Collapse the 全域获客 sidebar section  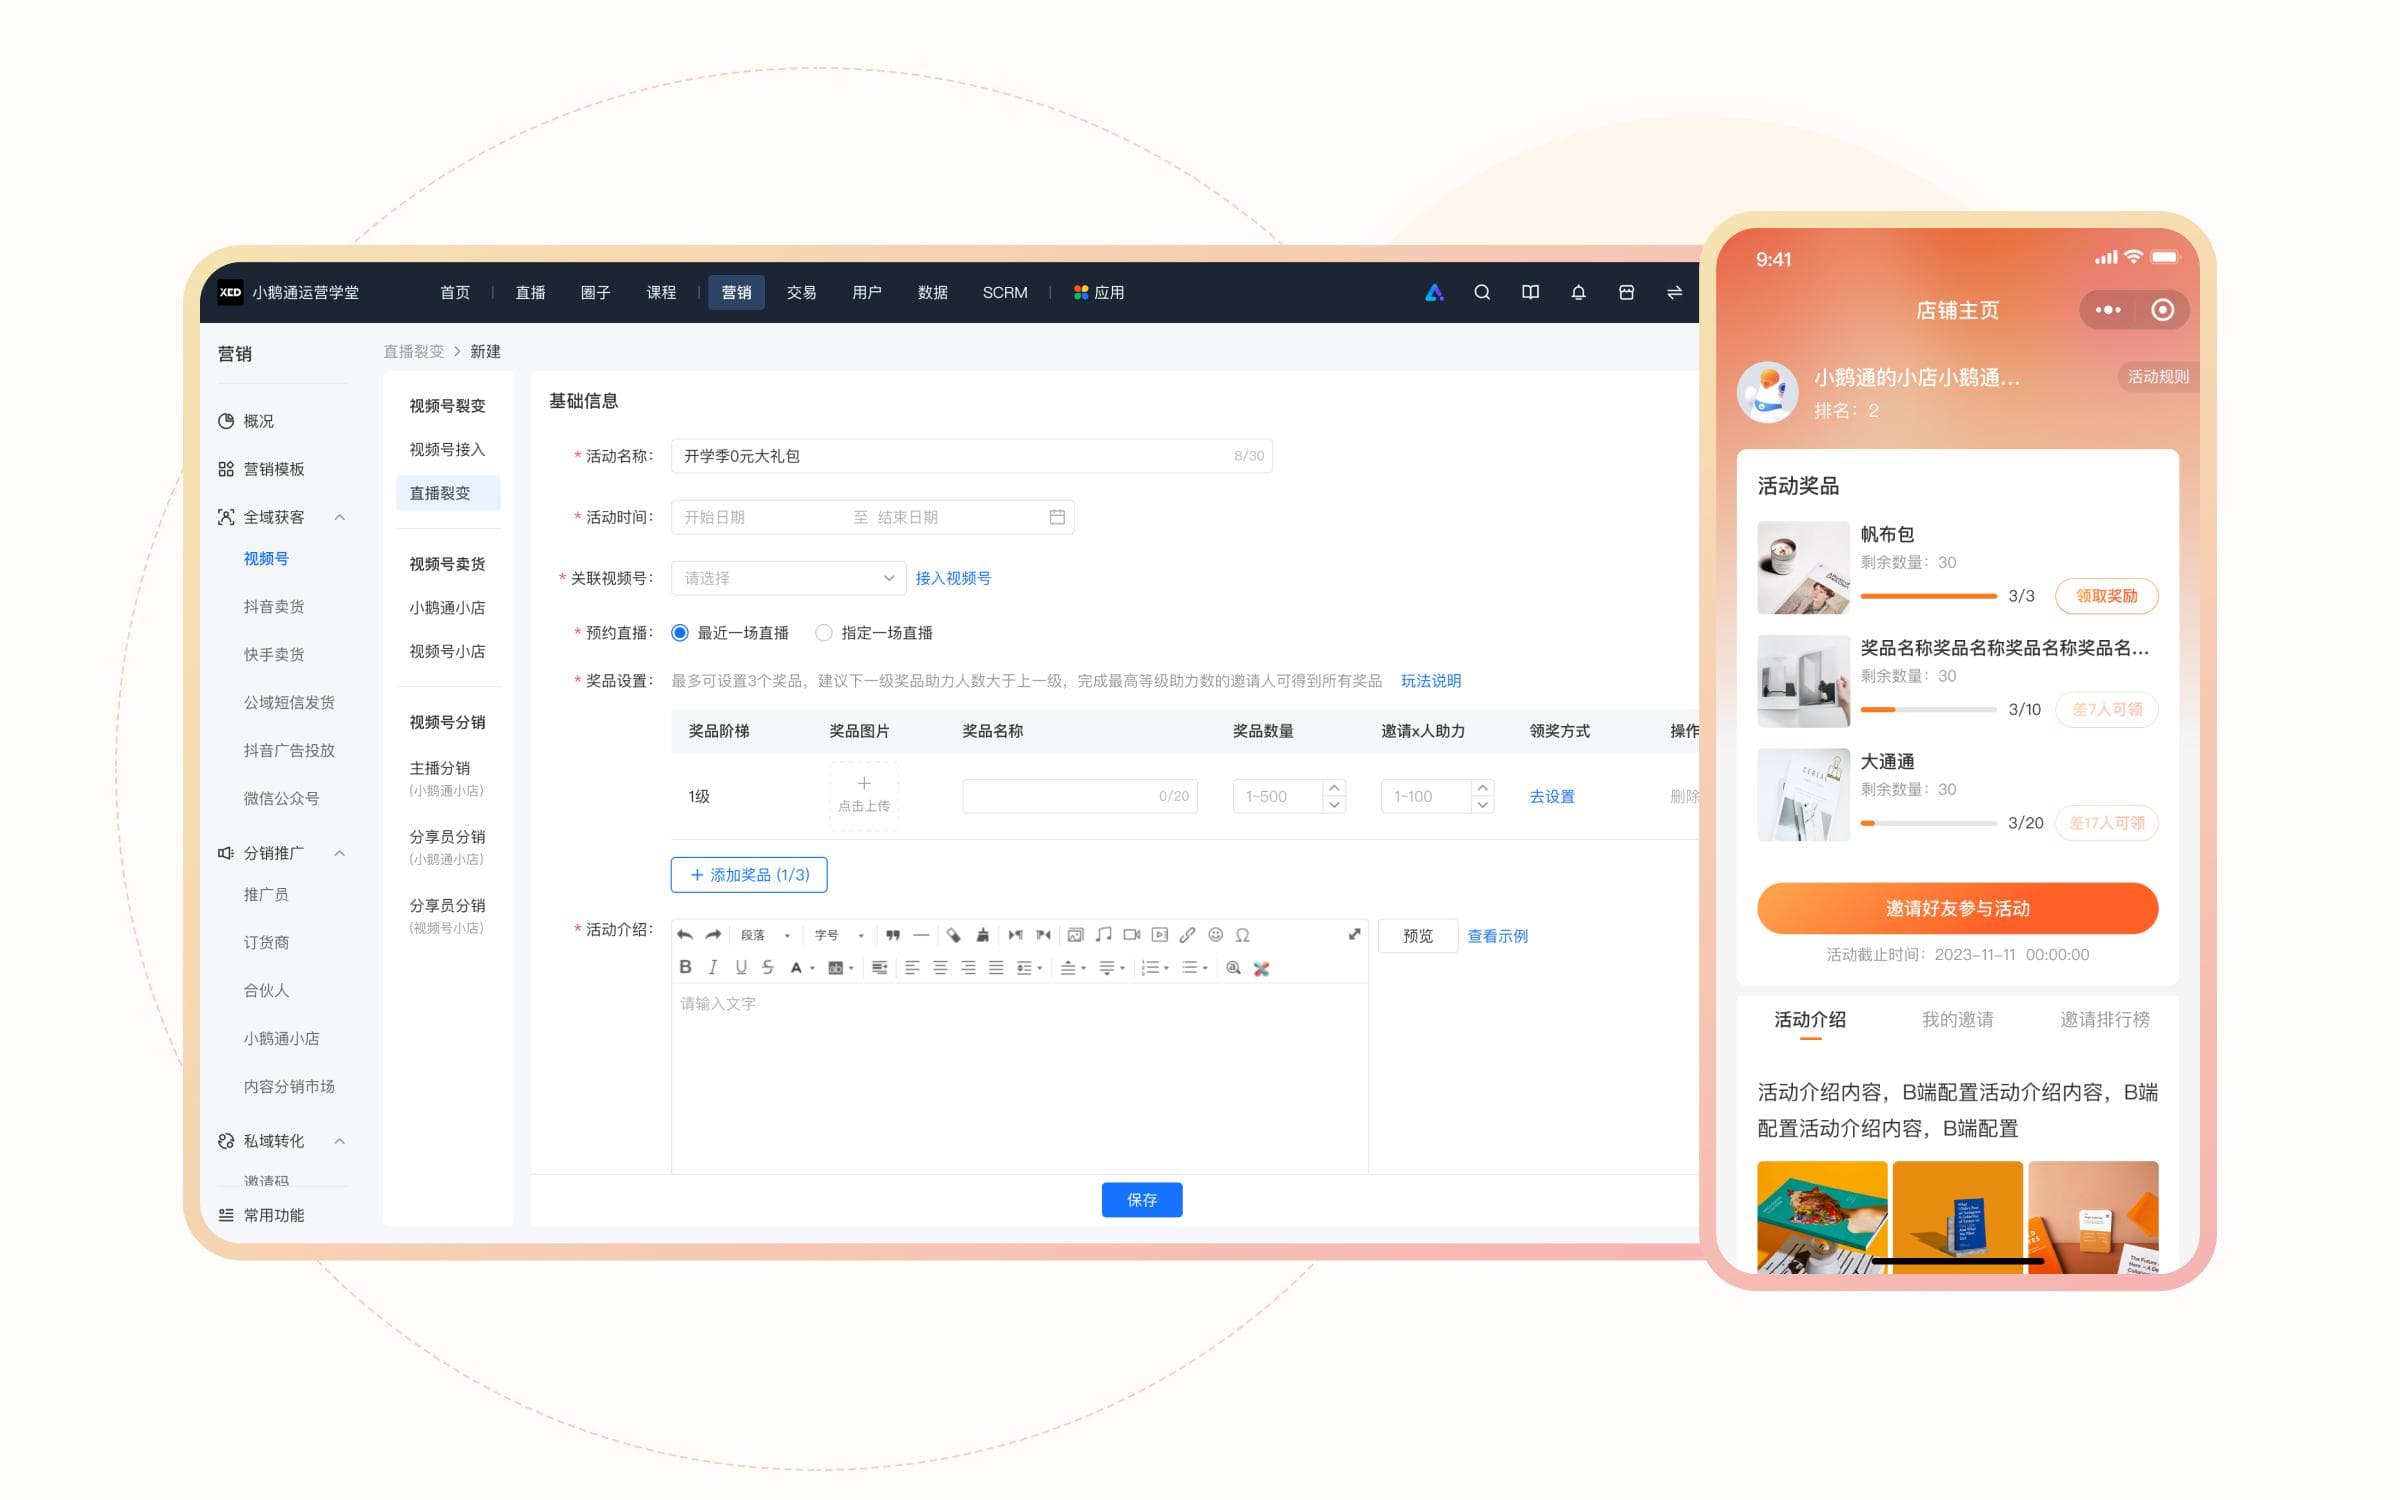point(339,517)
